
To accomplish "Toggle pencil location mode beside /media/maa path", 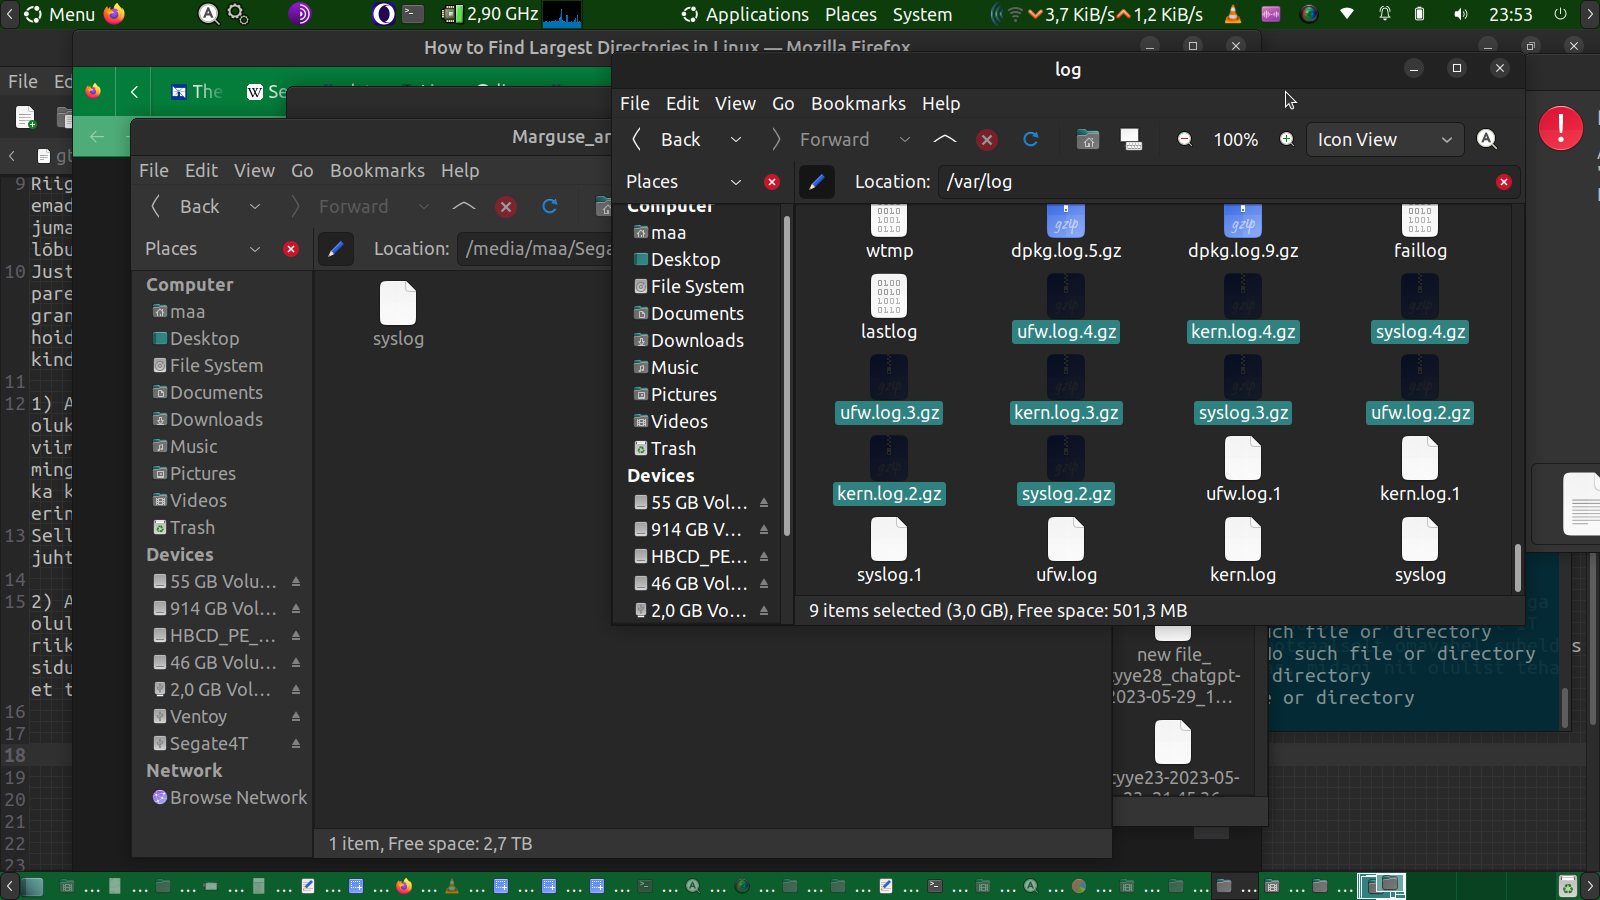I will pyautogui.click(x=336, y=249).
